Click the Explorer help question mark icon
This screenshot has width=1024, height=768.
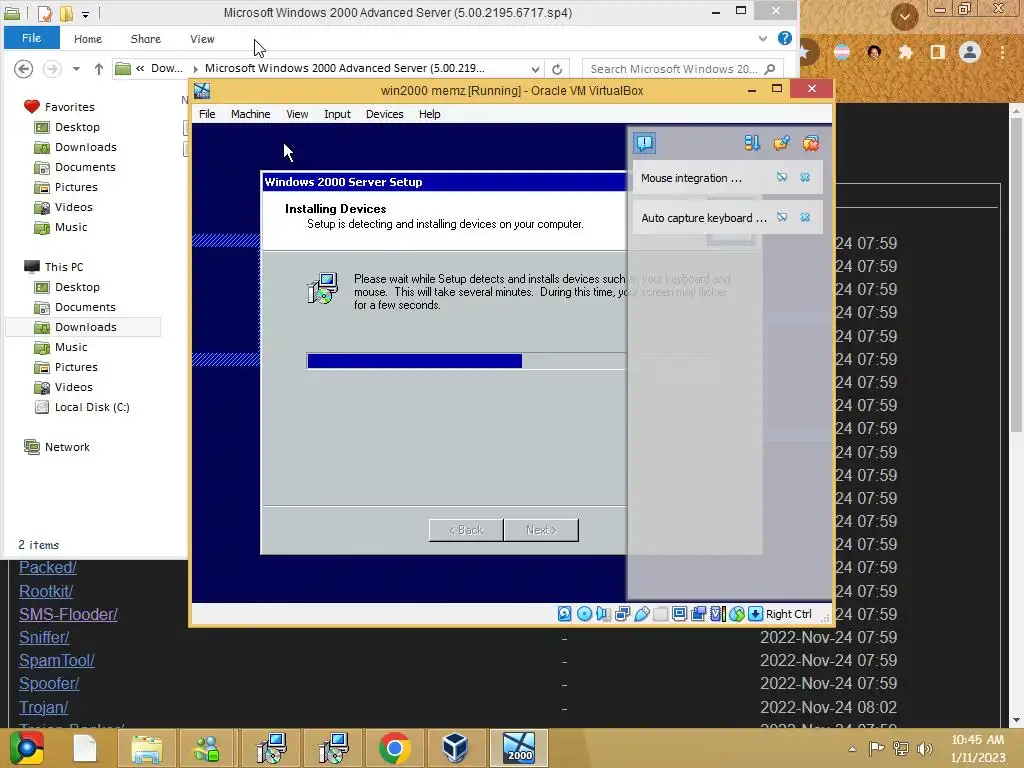tap(784, 38)
